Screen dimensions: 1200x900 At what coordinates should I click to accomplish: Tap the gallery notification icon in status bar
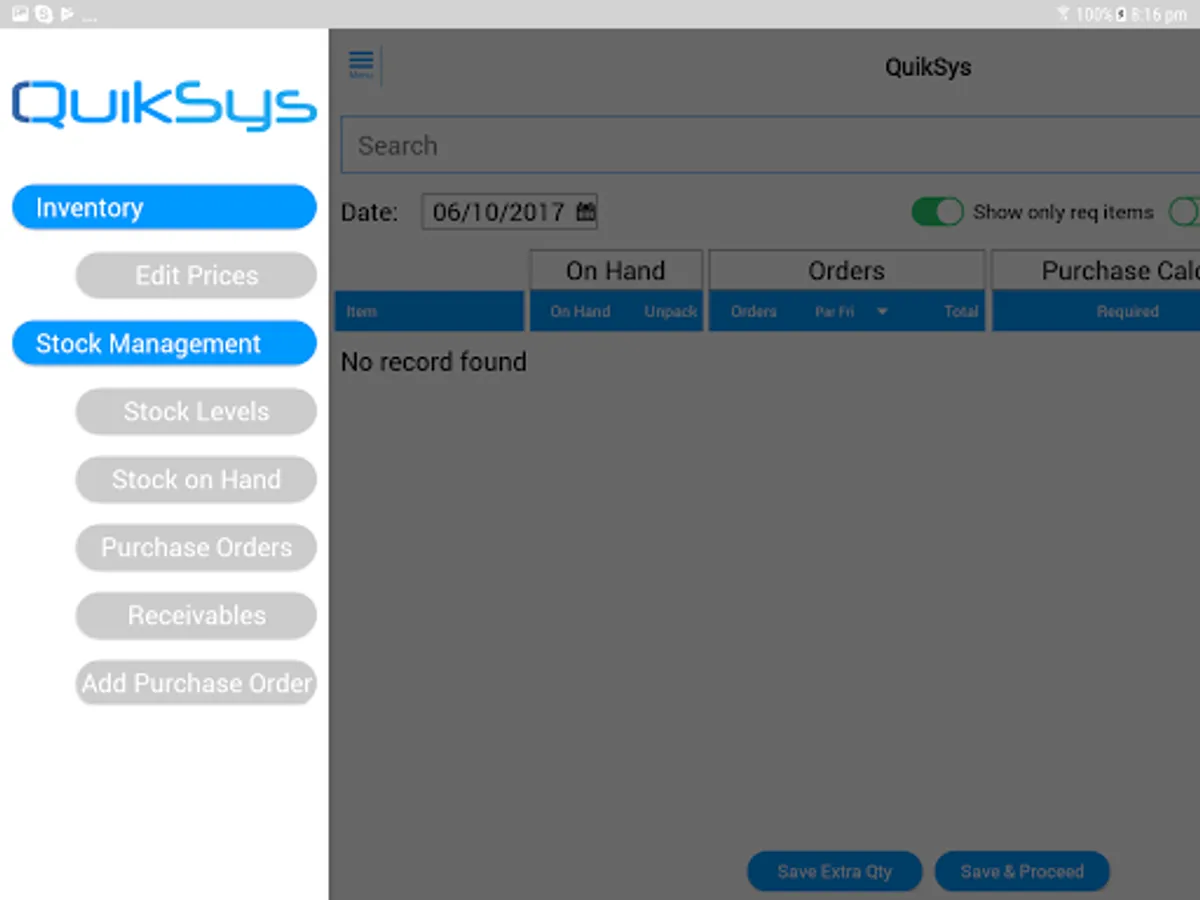pos(20,14)
